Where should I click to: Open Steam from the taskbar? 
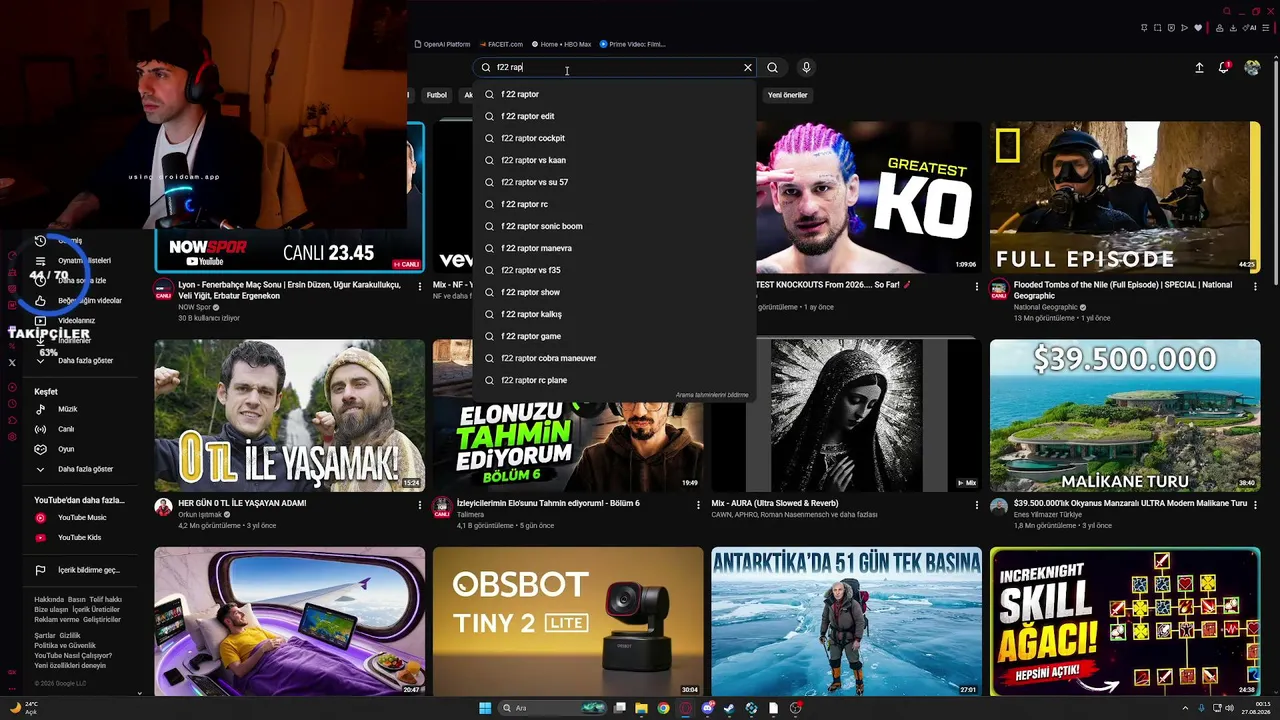(x=729, y=708)
